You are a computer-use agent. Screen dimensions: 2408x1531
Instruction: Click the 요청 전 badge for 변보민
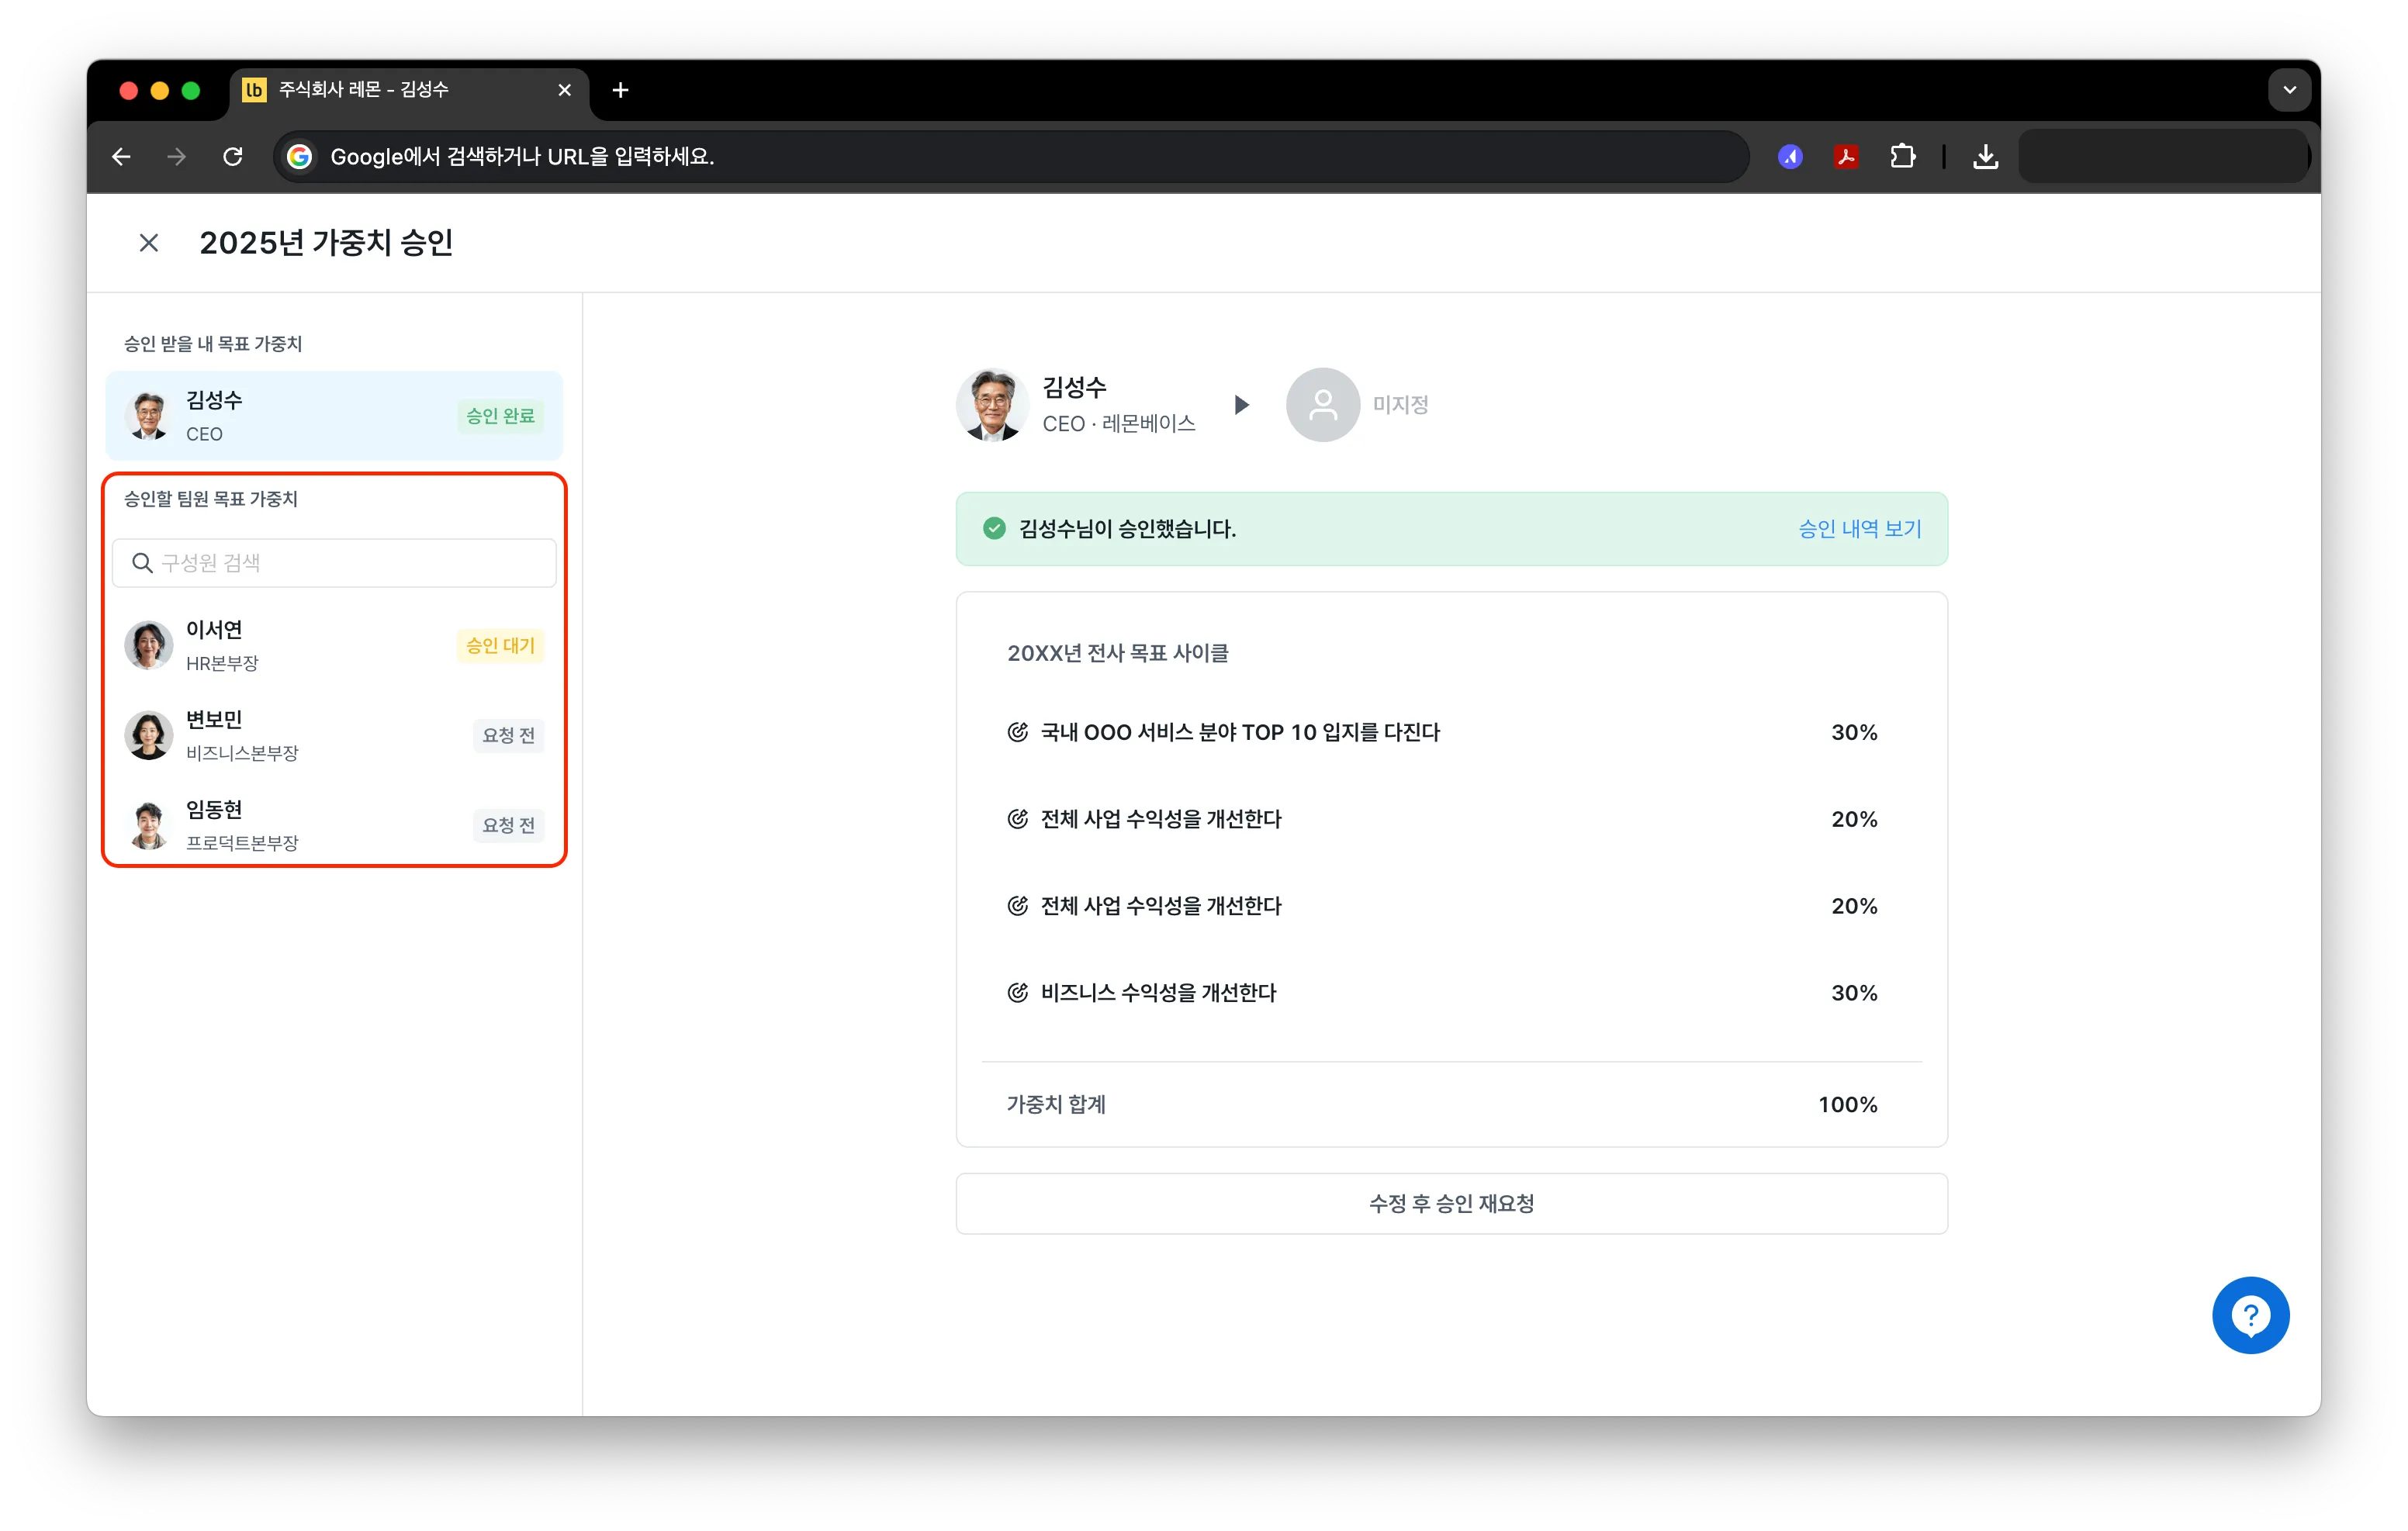click(508, 735)
